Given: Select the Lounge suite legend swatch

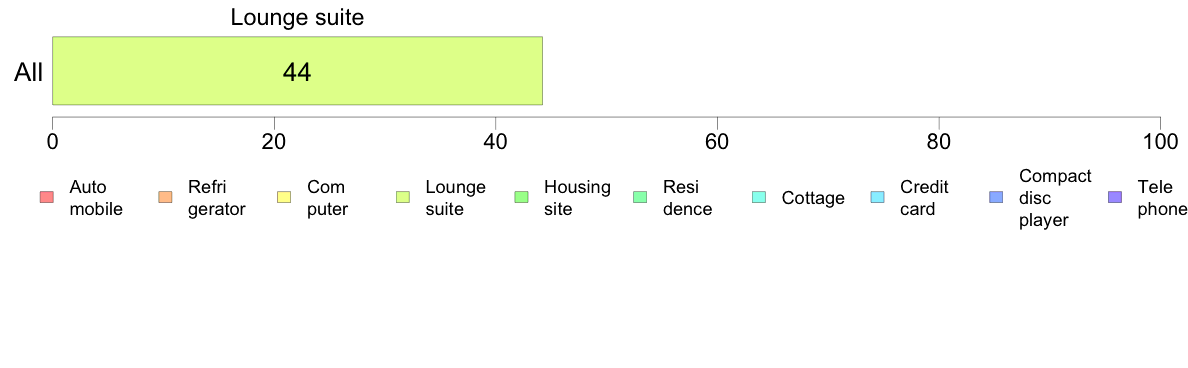Looking at the screenshot, I should [402, 198].
